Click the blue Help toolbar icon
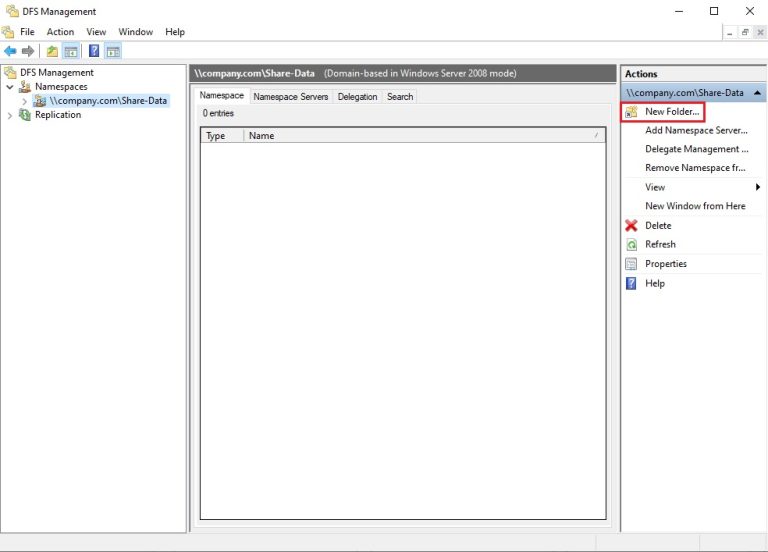 click(x=94, y=51)
